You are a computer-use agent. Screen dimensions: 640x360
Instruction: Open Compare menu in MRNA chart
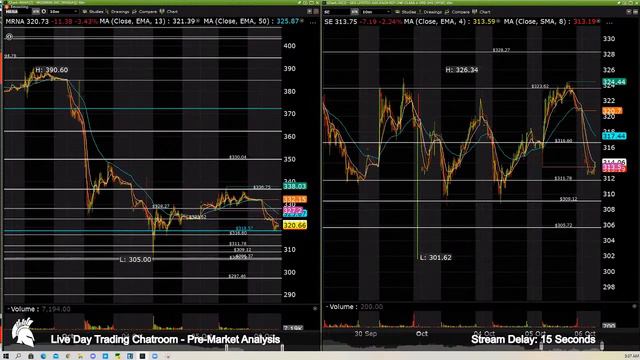(144, 11)
